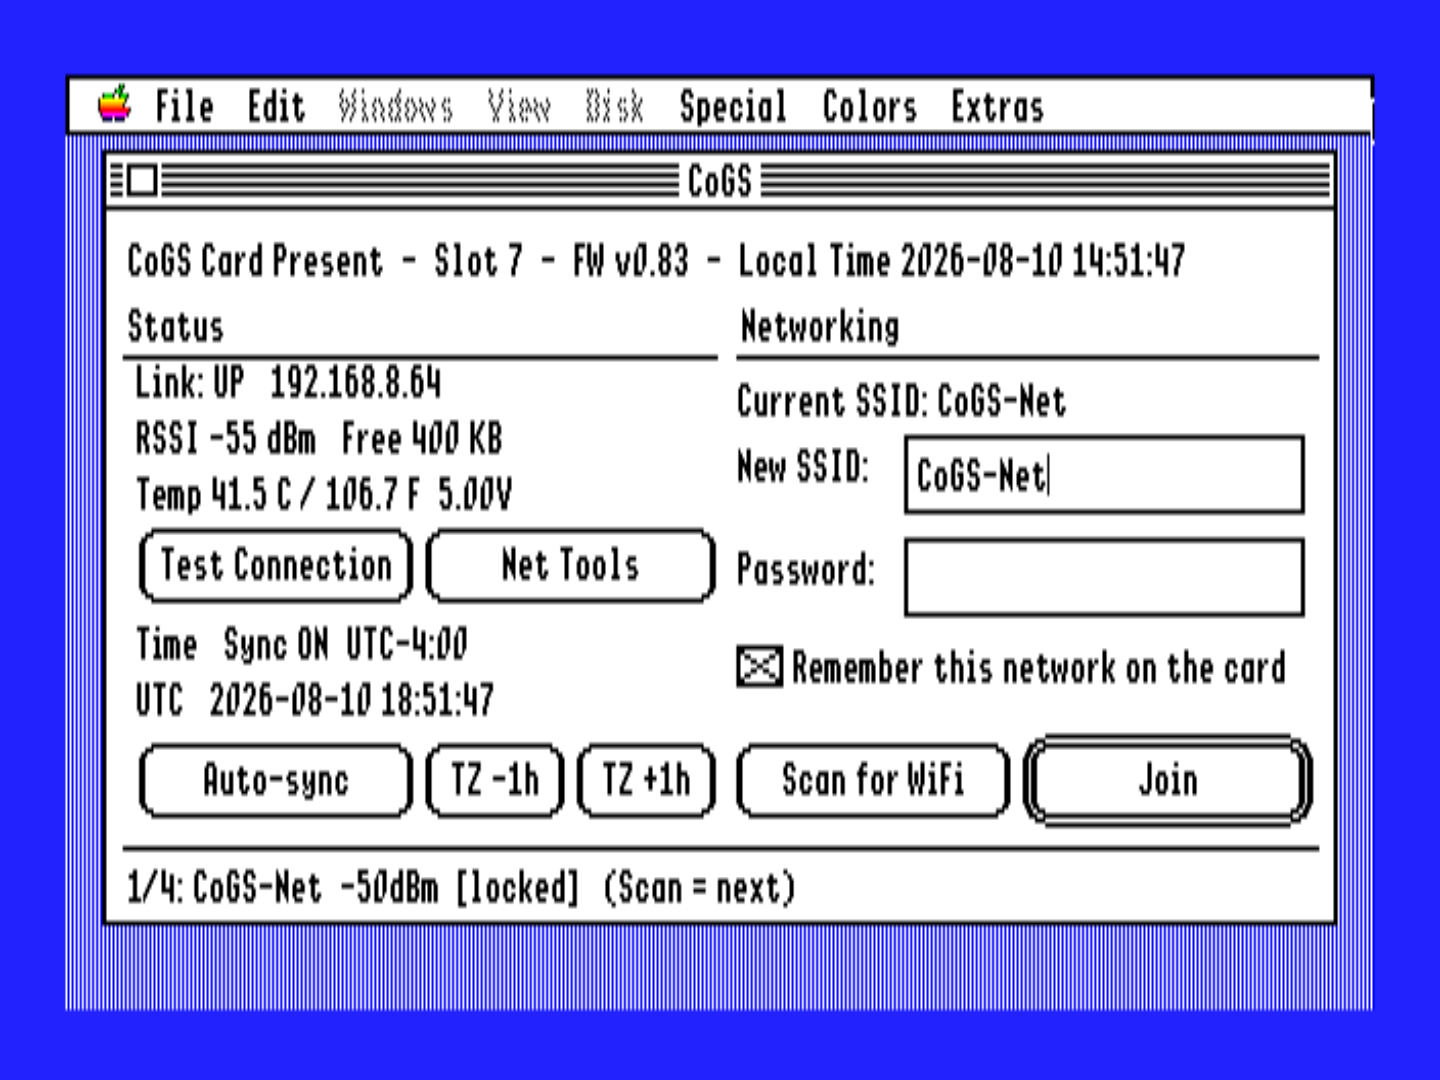Open Net Tools
The height and width of the screenshot is (1080, 1440).
point(571,566)
